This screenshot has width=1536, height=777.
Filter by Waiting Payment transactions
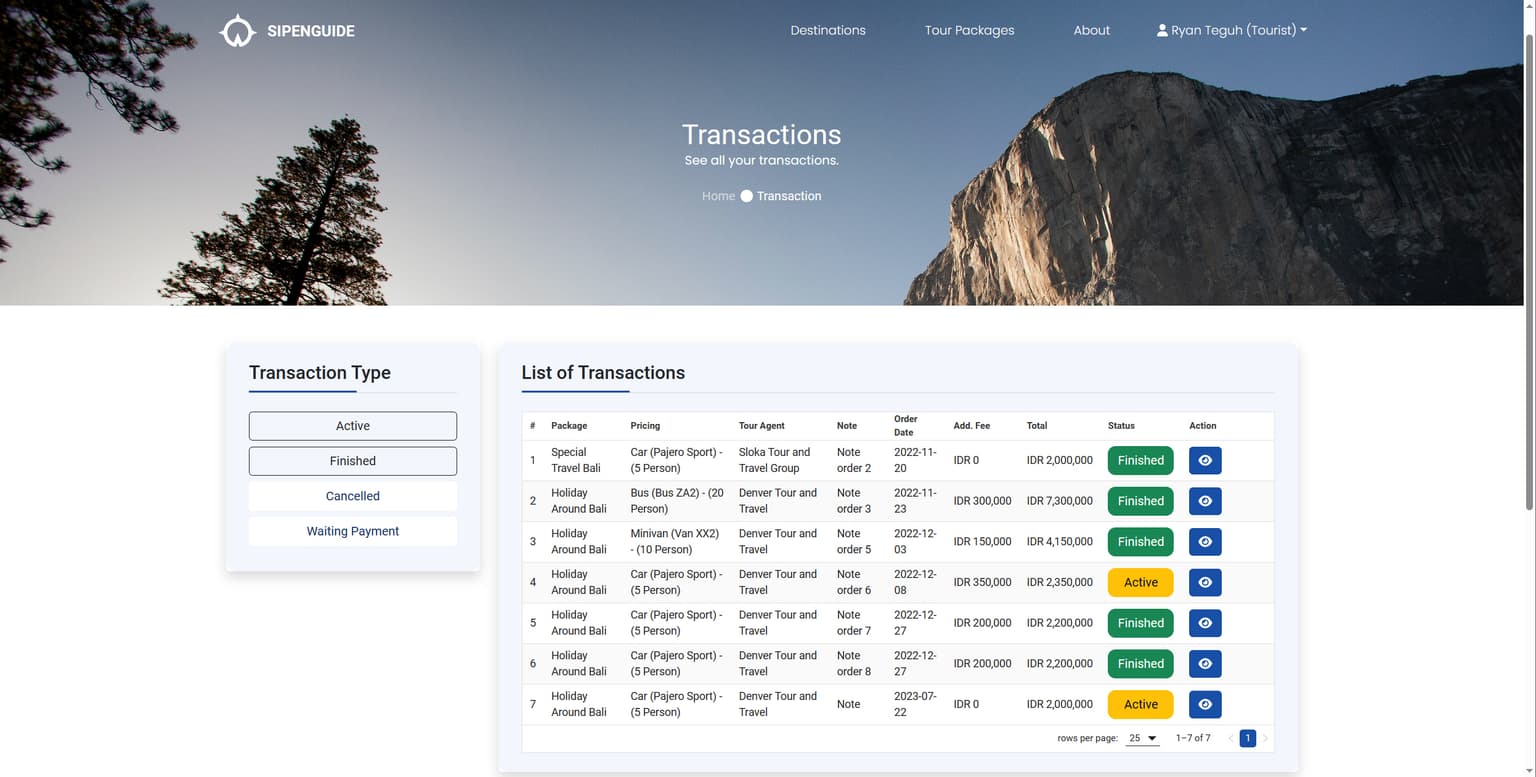pyautogui.click(x=352, y=531)
